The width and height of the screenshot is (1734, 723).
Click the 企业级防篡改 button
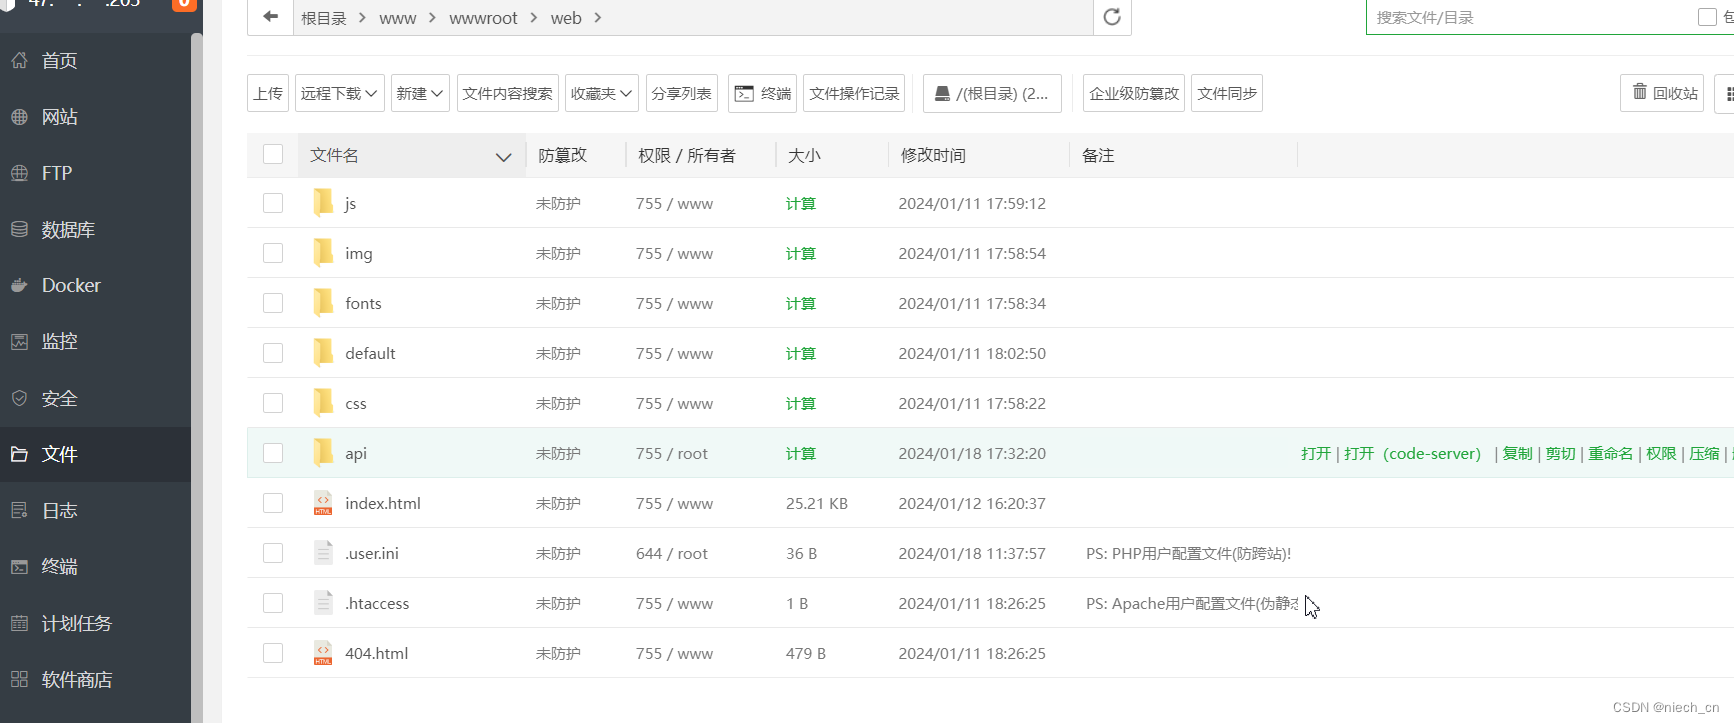[1134, 93]
